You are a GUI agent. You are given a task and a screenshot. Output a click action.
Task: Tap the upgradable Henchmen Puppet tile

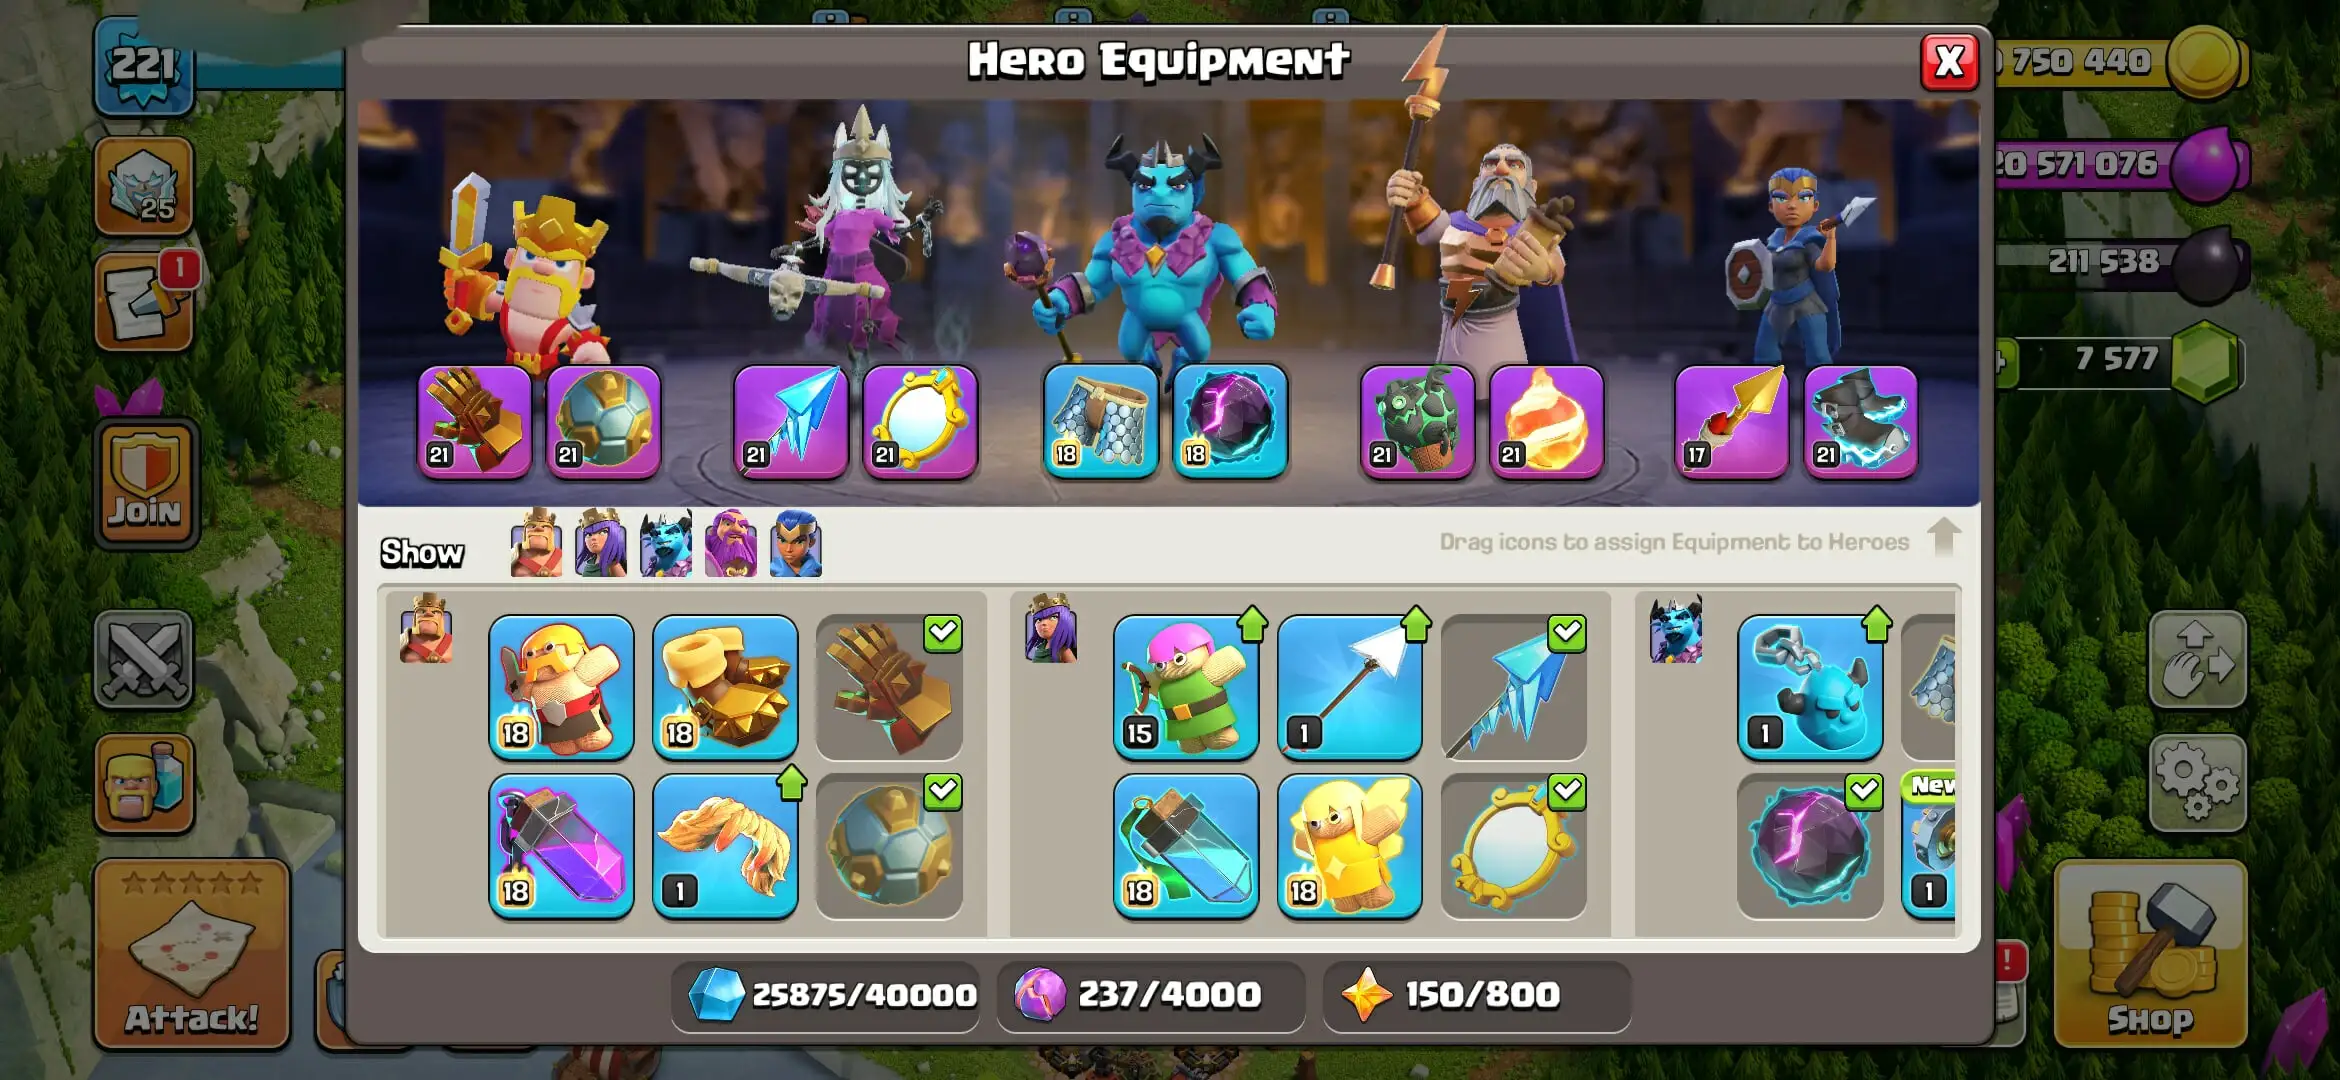[1810, 687]
